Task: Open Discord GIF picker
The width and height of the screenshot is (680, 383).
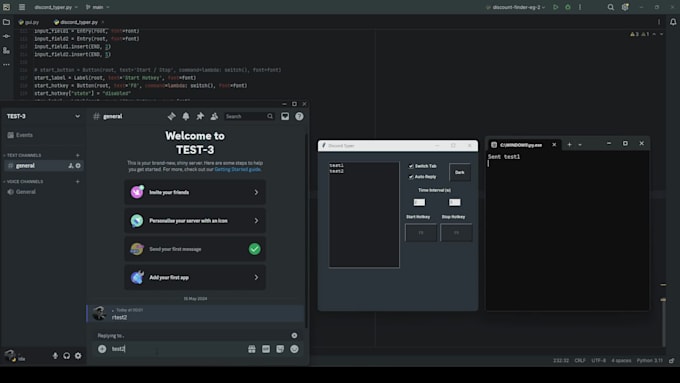Action: (x=266, y=349)
